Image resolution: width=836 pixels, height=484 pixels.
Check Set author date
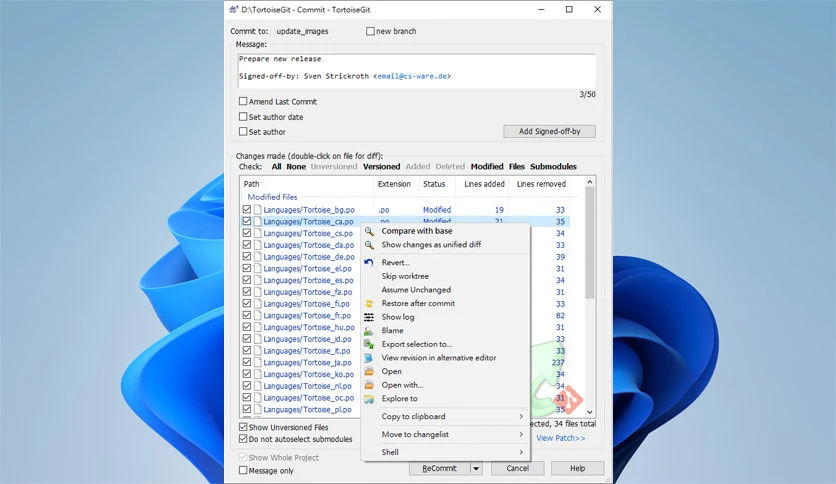point(243,117)
